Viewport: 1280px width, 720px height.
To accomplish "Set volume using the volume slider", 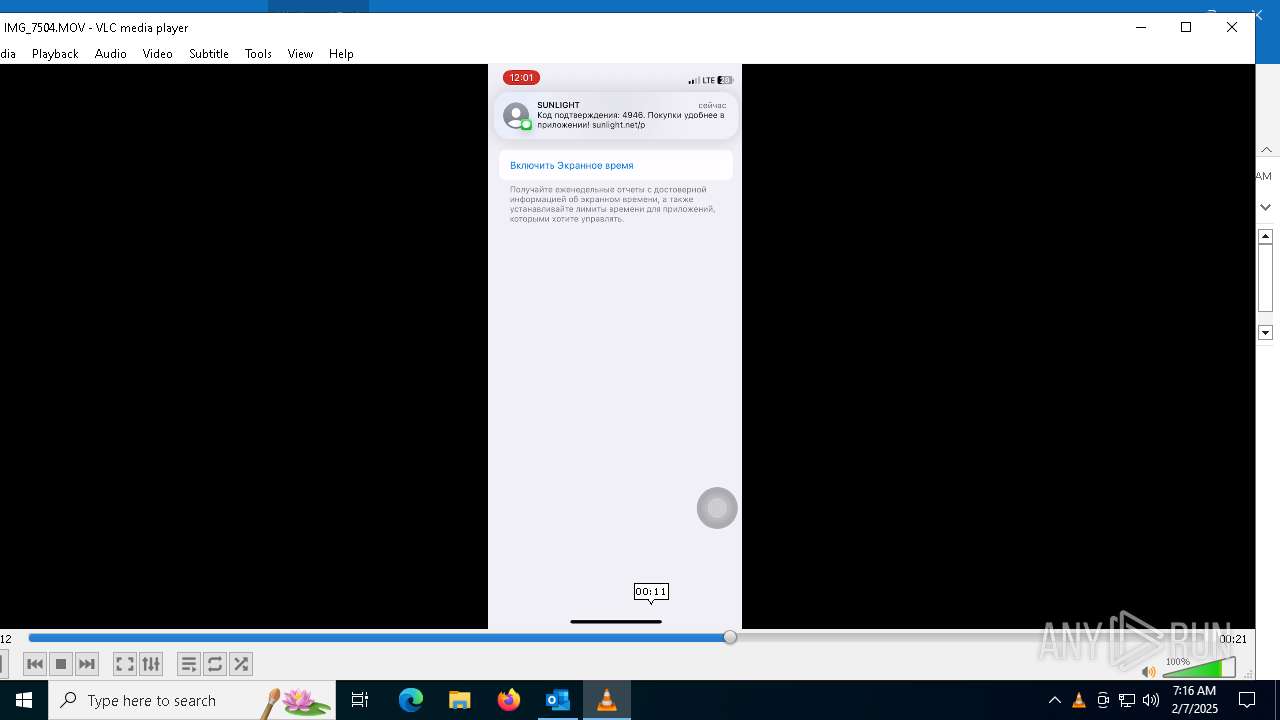I will [1199, 668].
